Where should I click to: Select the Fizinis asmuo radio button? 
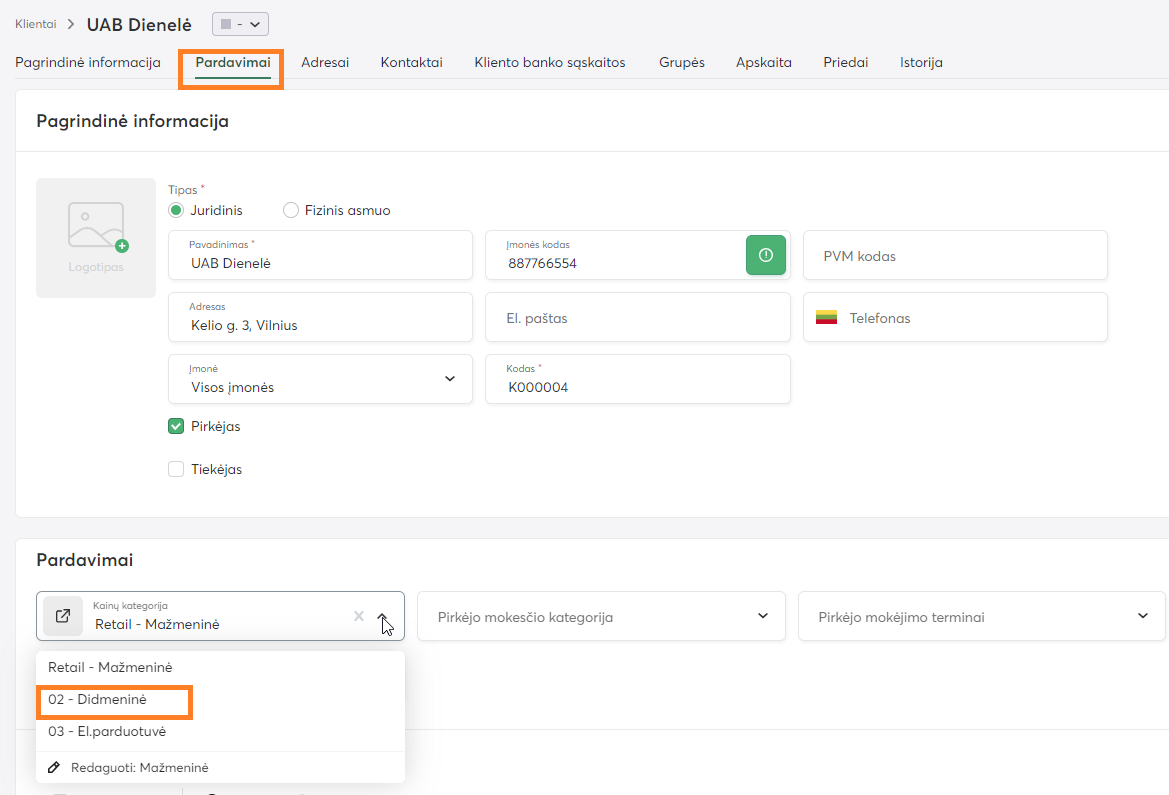point(291,210)
